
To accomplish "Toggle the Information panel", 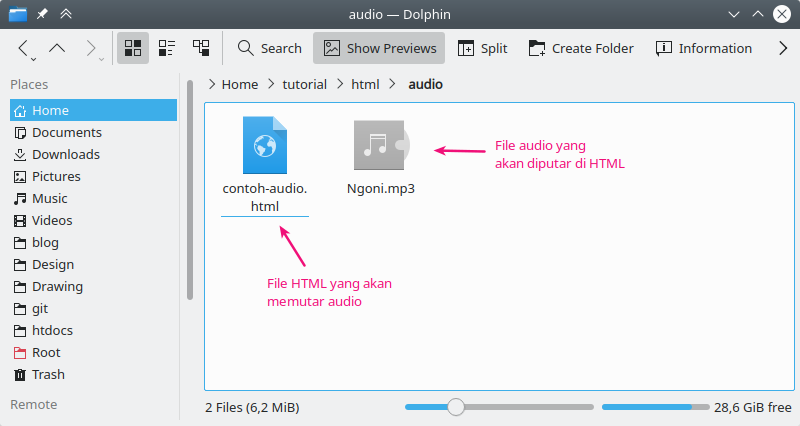I will (x=704, y=48).
